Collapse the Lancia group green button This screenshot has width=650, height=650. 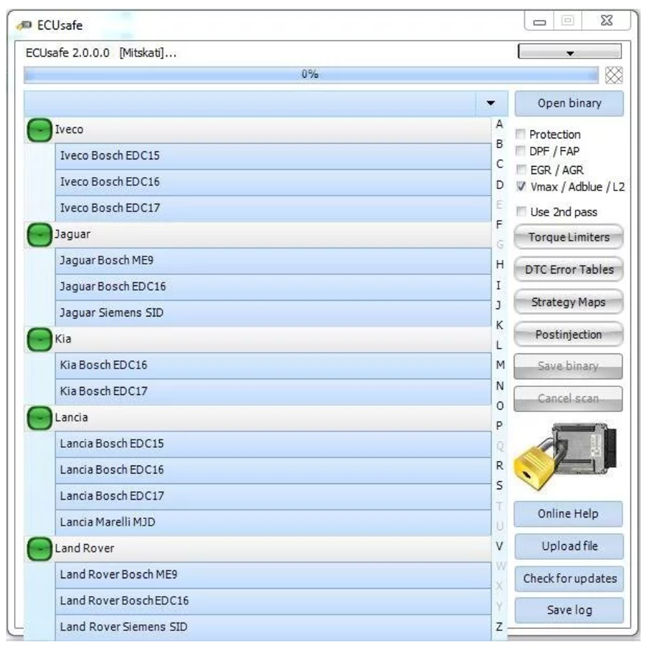(39, 418)
